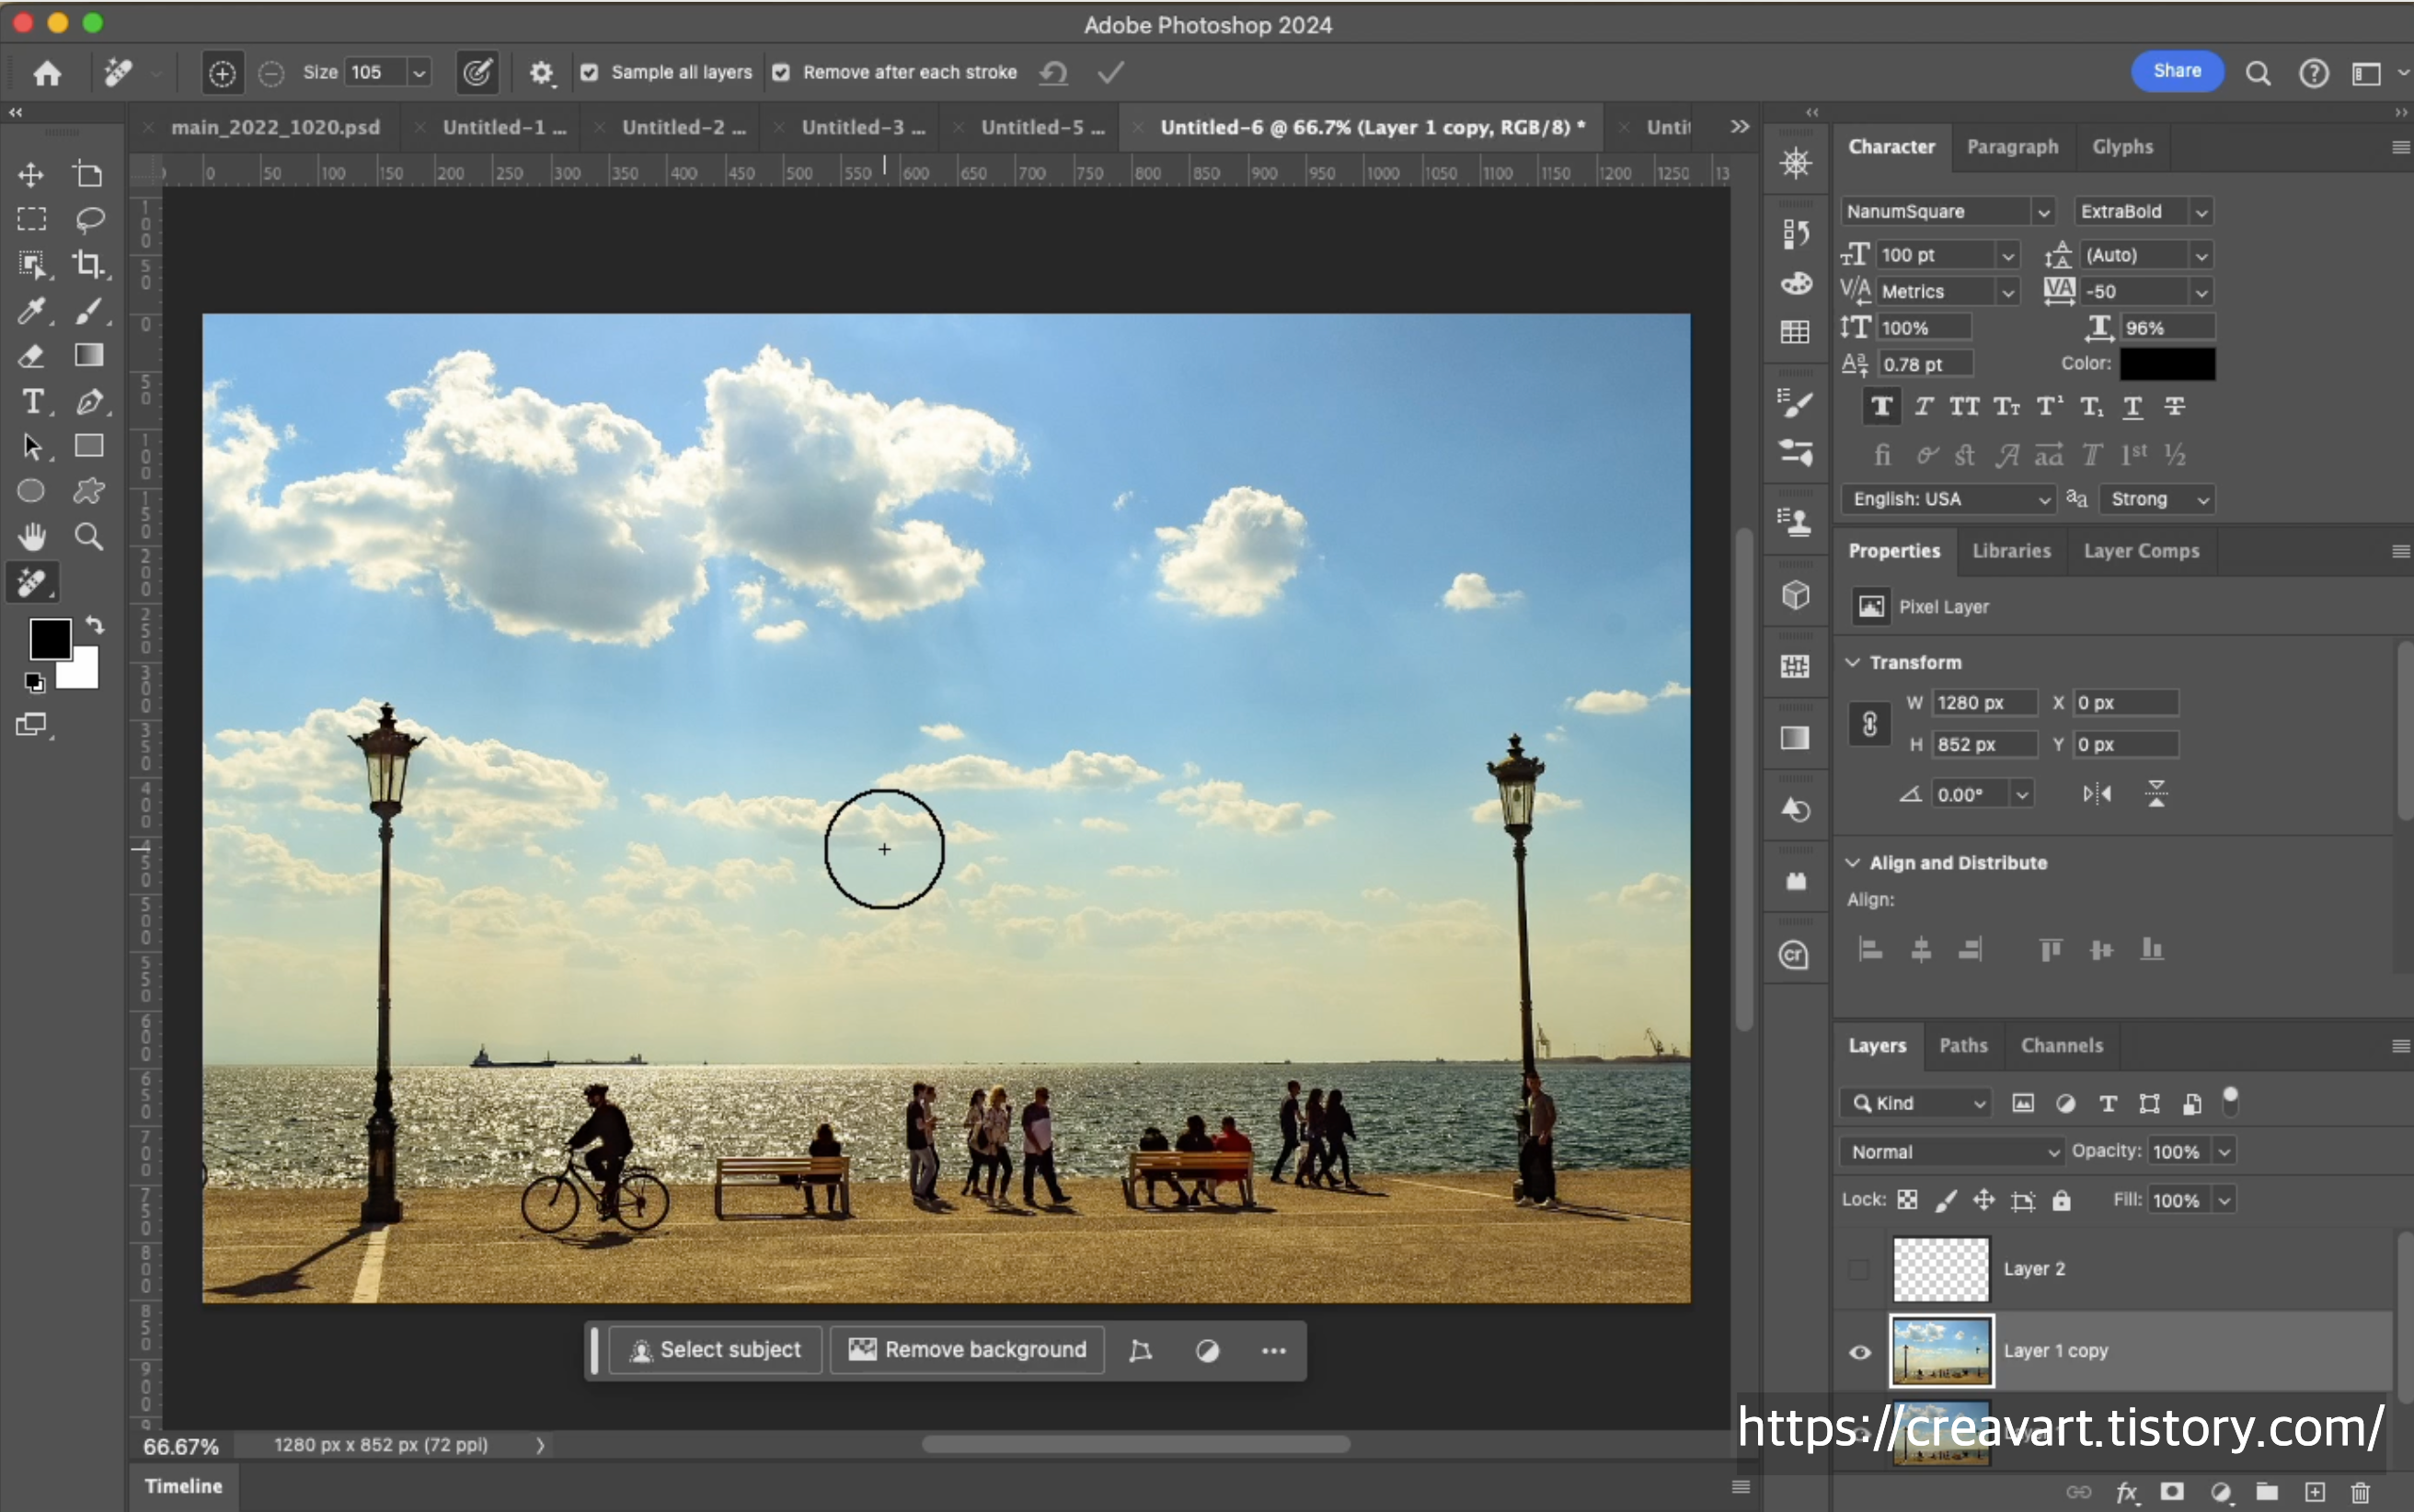Image resolution: width=2414 pixels, height=1512 pixels.
Task: Click the Remove background button
Action: (x=967, y=1350)
